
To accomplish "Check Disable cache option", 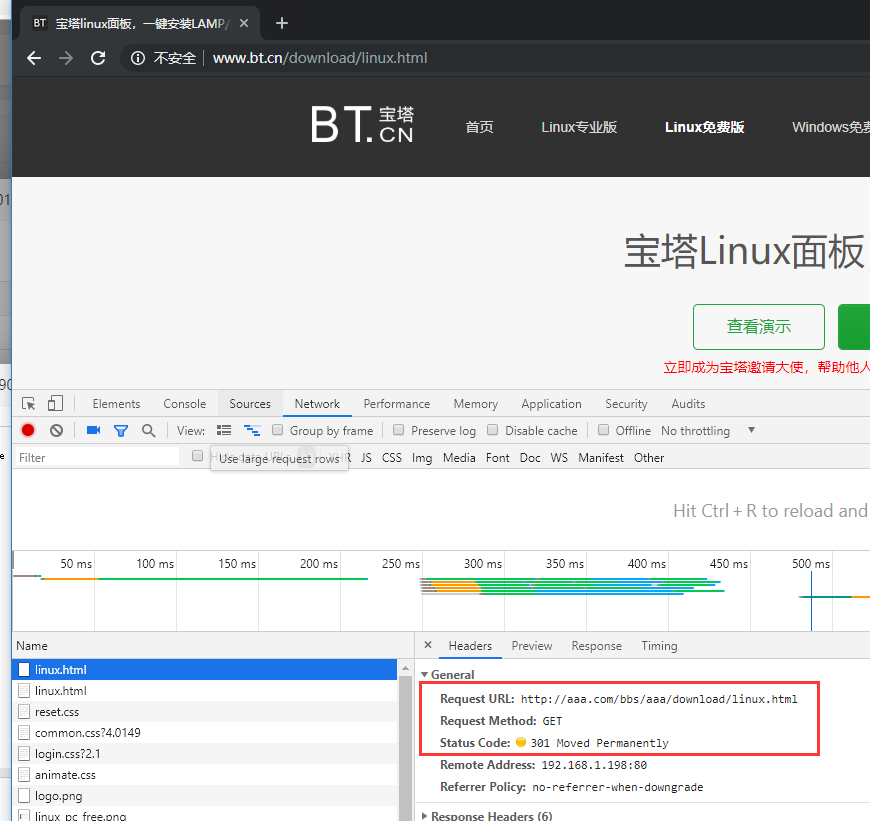I will pyautogui.click(x=492, y=430).
